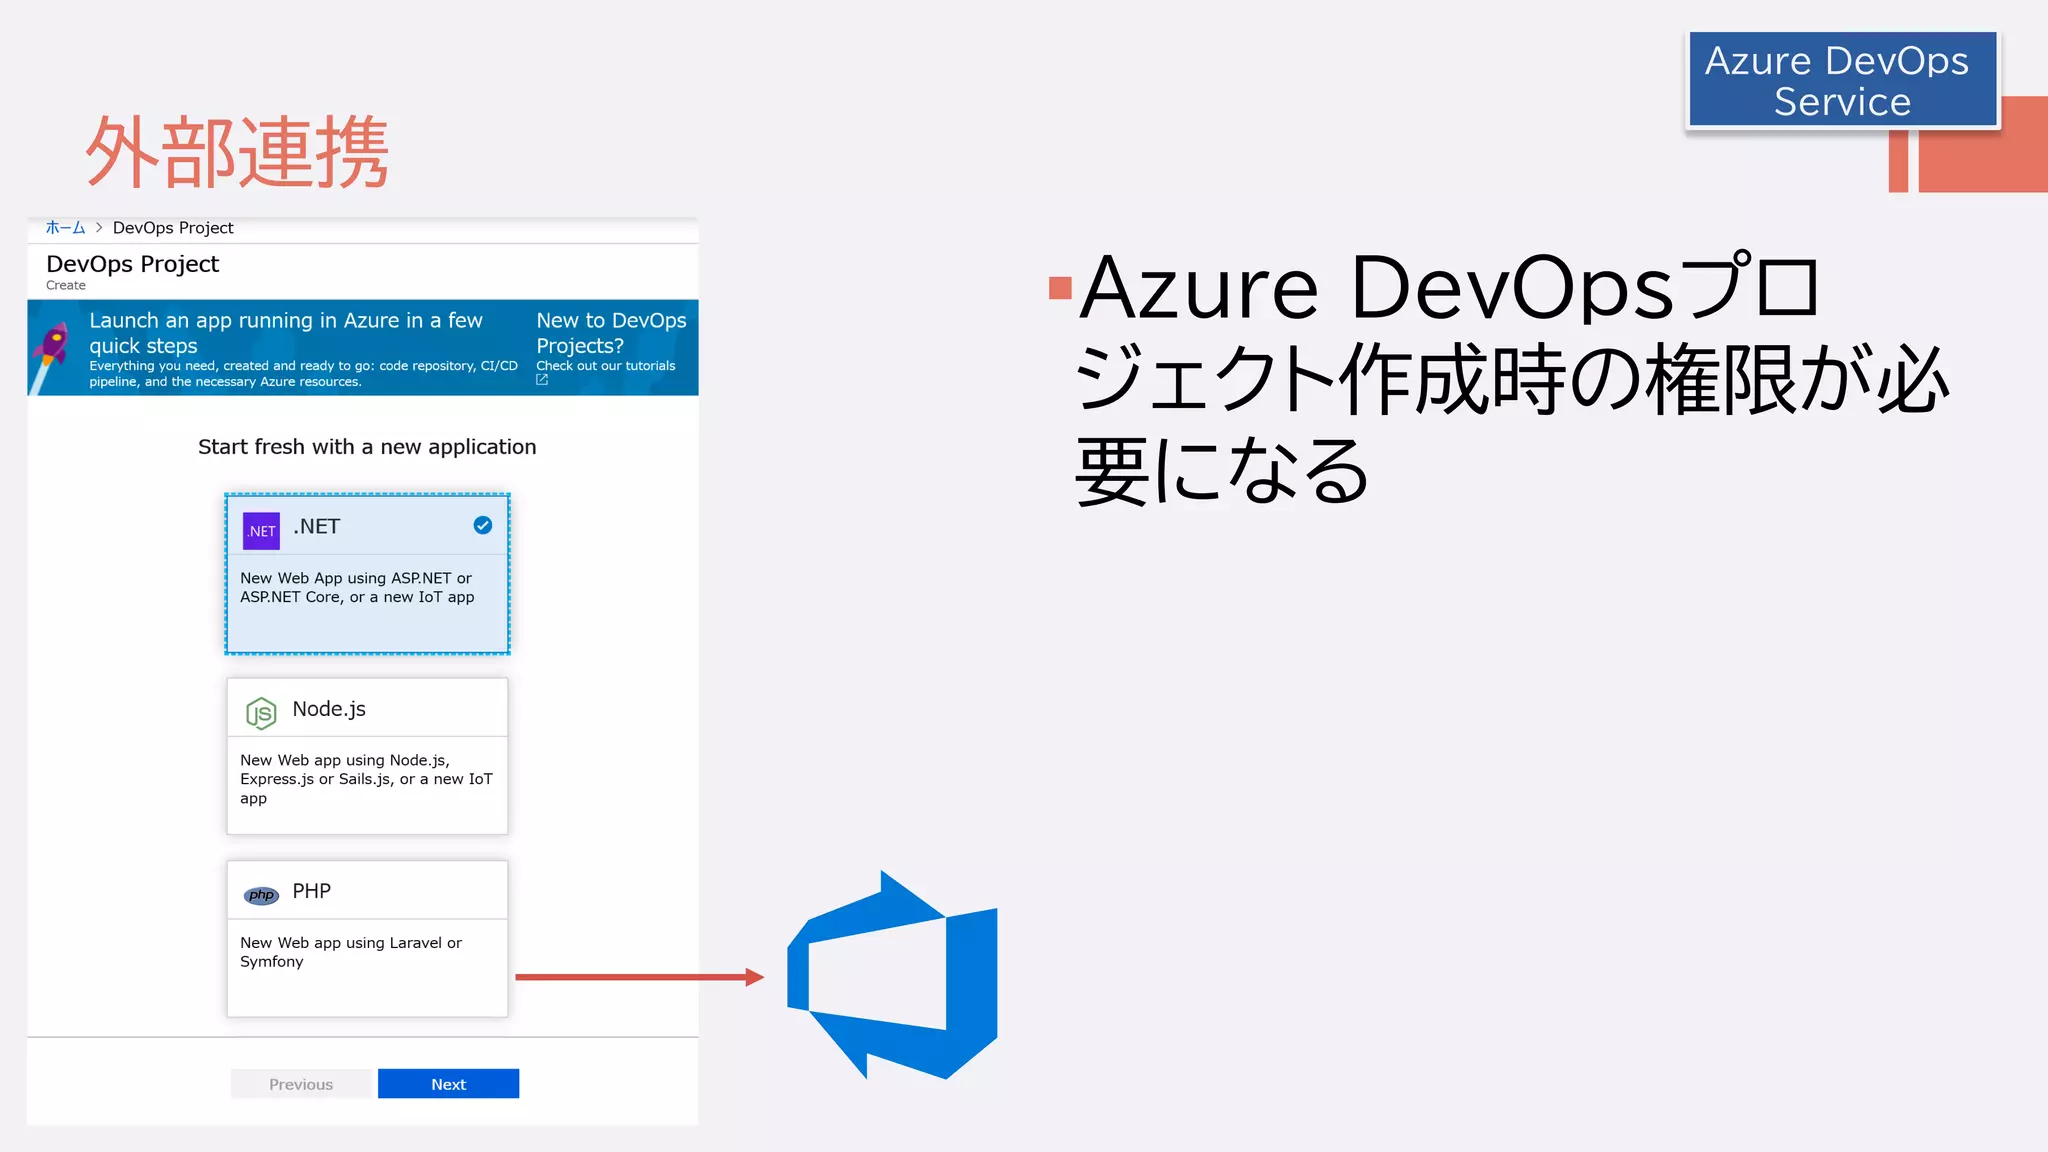
Task: Click the purple .NET logo icon
Action: 261,530
